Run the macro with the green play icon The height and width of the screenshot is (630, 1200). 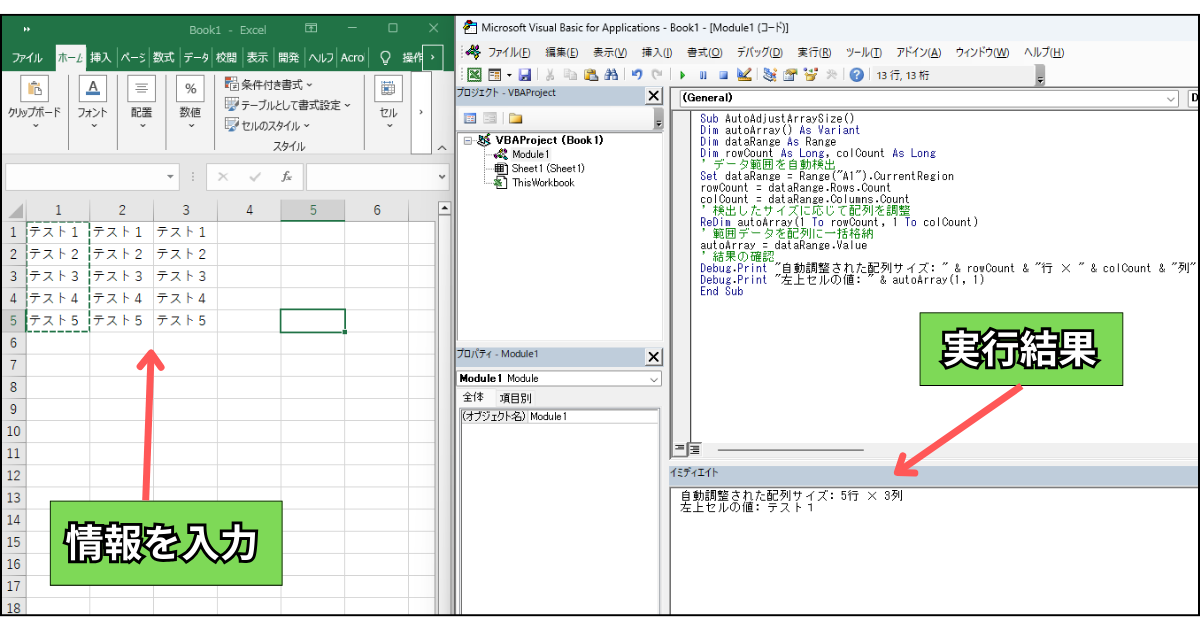click(x=682, y=75)
